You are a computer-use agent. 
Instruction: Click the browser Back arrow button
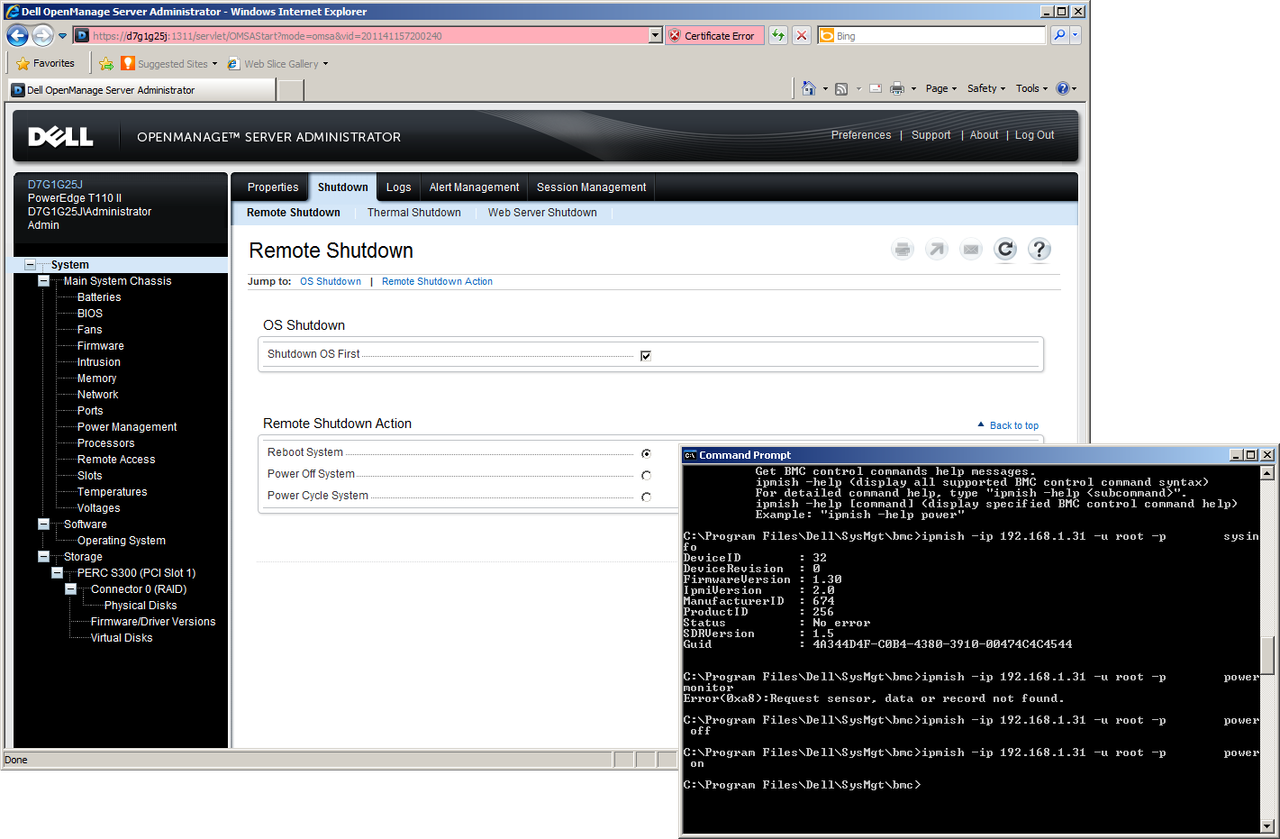[17, 35]
